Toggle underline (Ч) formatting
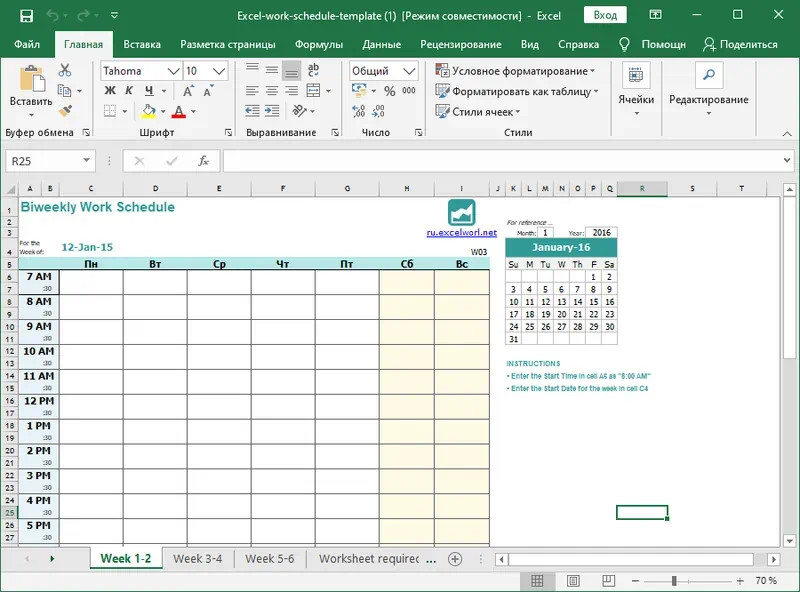 (x=146, y=92)
